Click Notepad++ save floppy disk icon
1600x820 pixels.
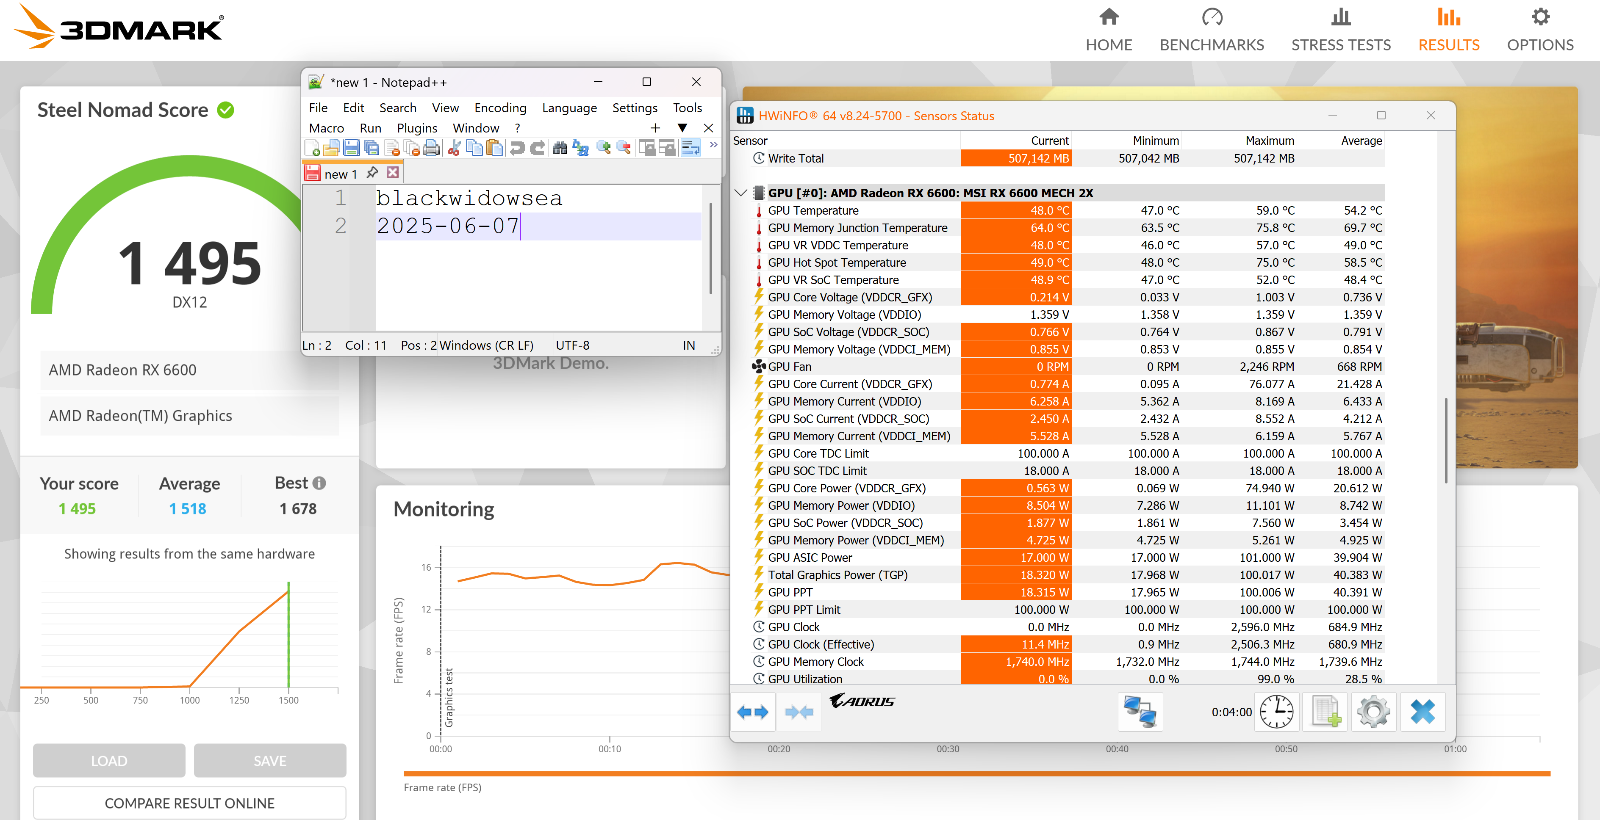(351, 147)
